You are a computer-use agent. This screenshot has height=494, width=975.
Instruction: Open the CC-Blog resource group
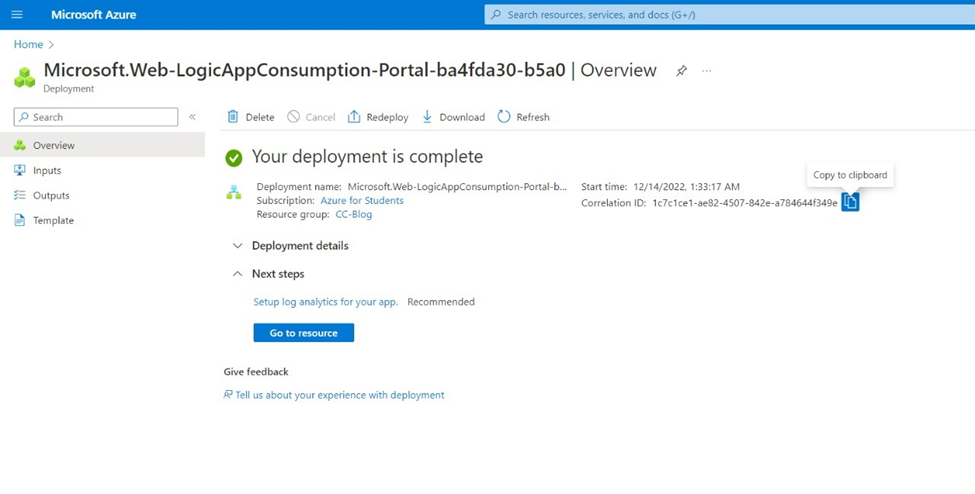tap(353, 215)
